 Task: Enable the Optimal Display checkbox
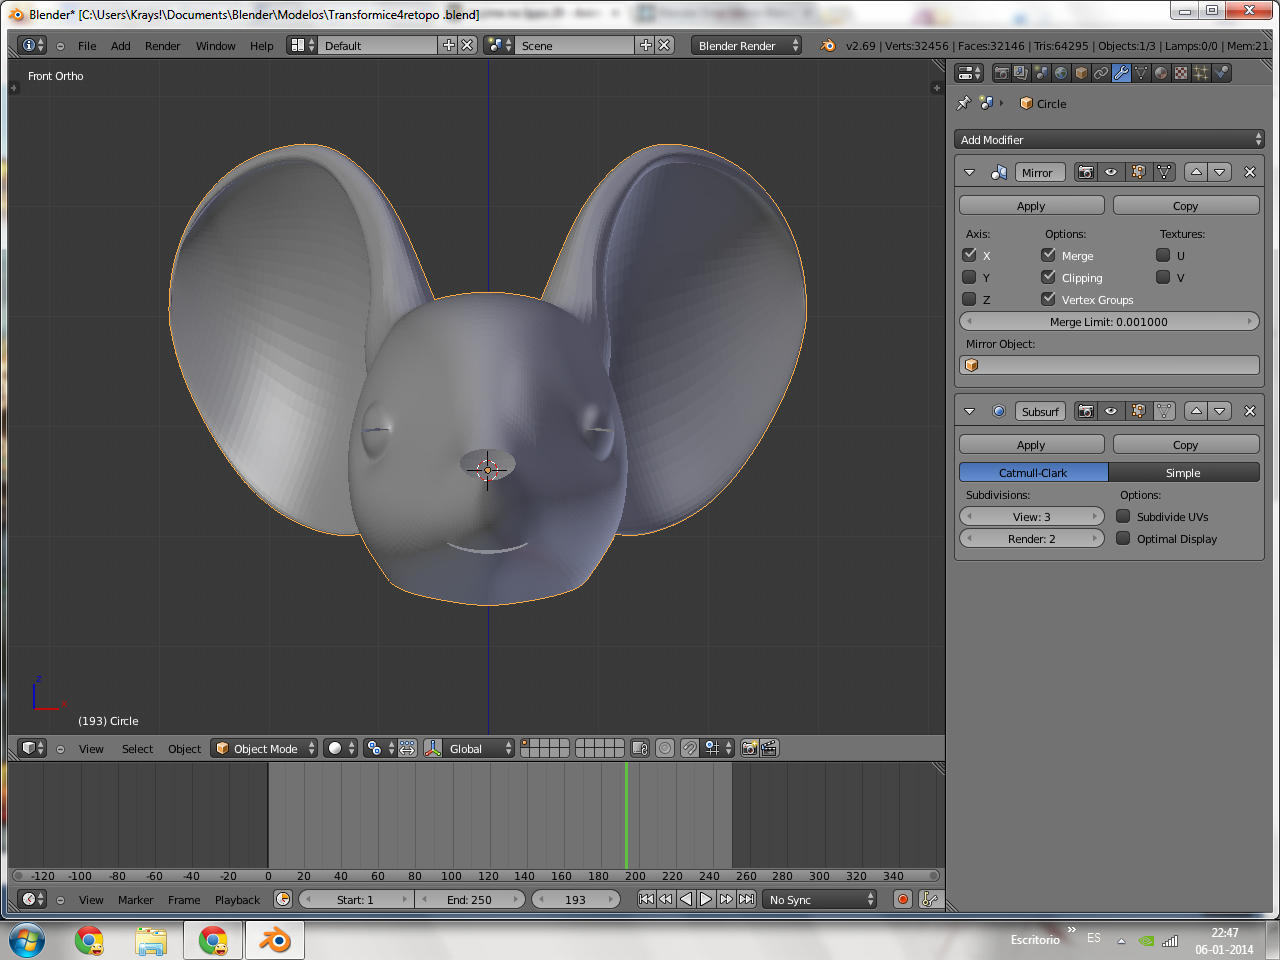[x=1123, y=538]
